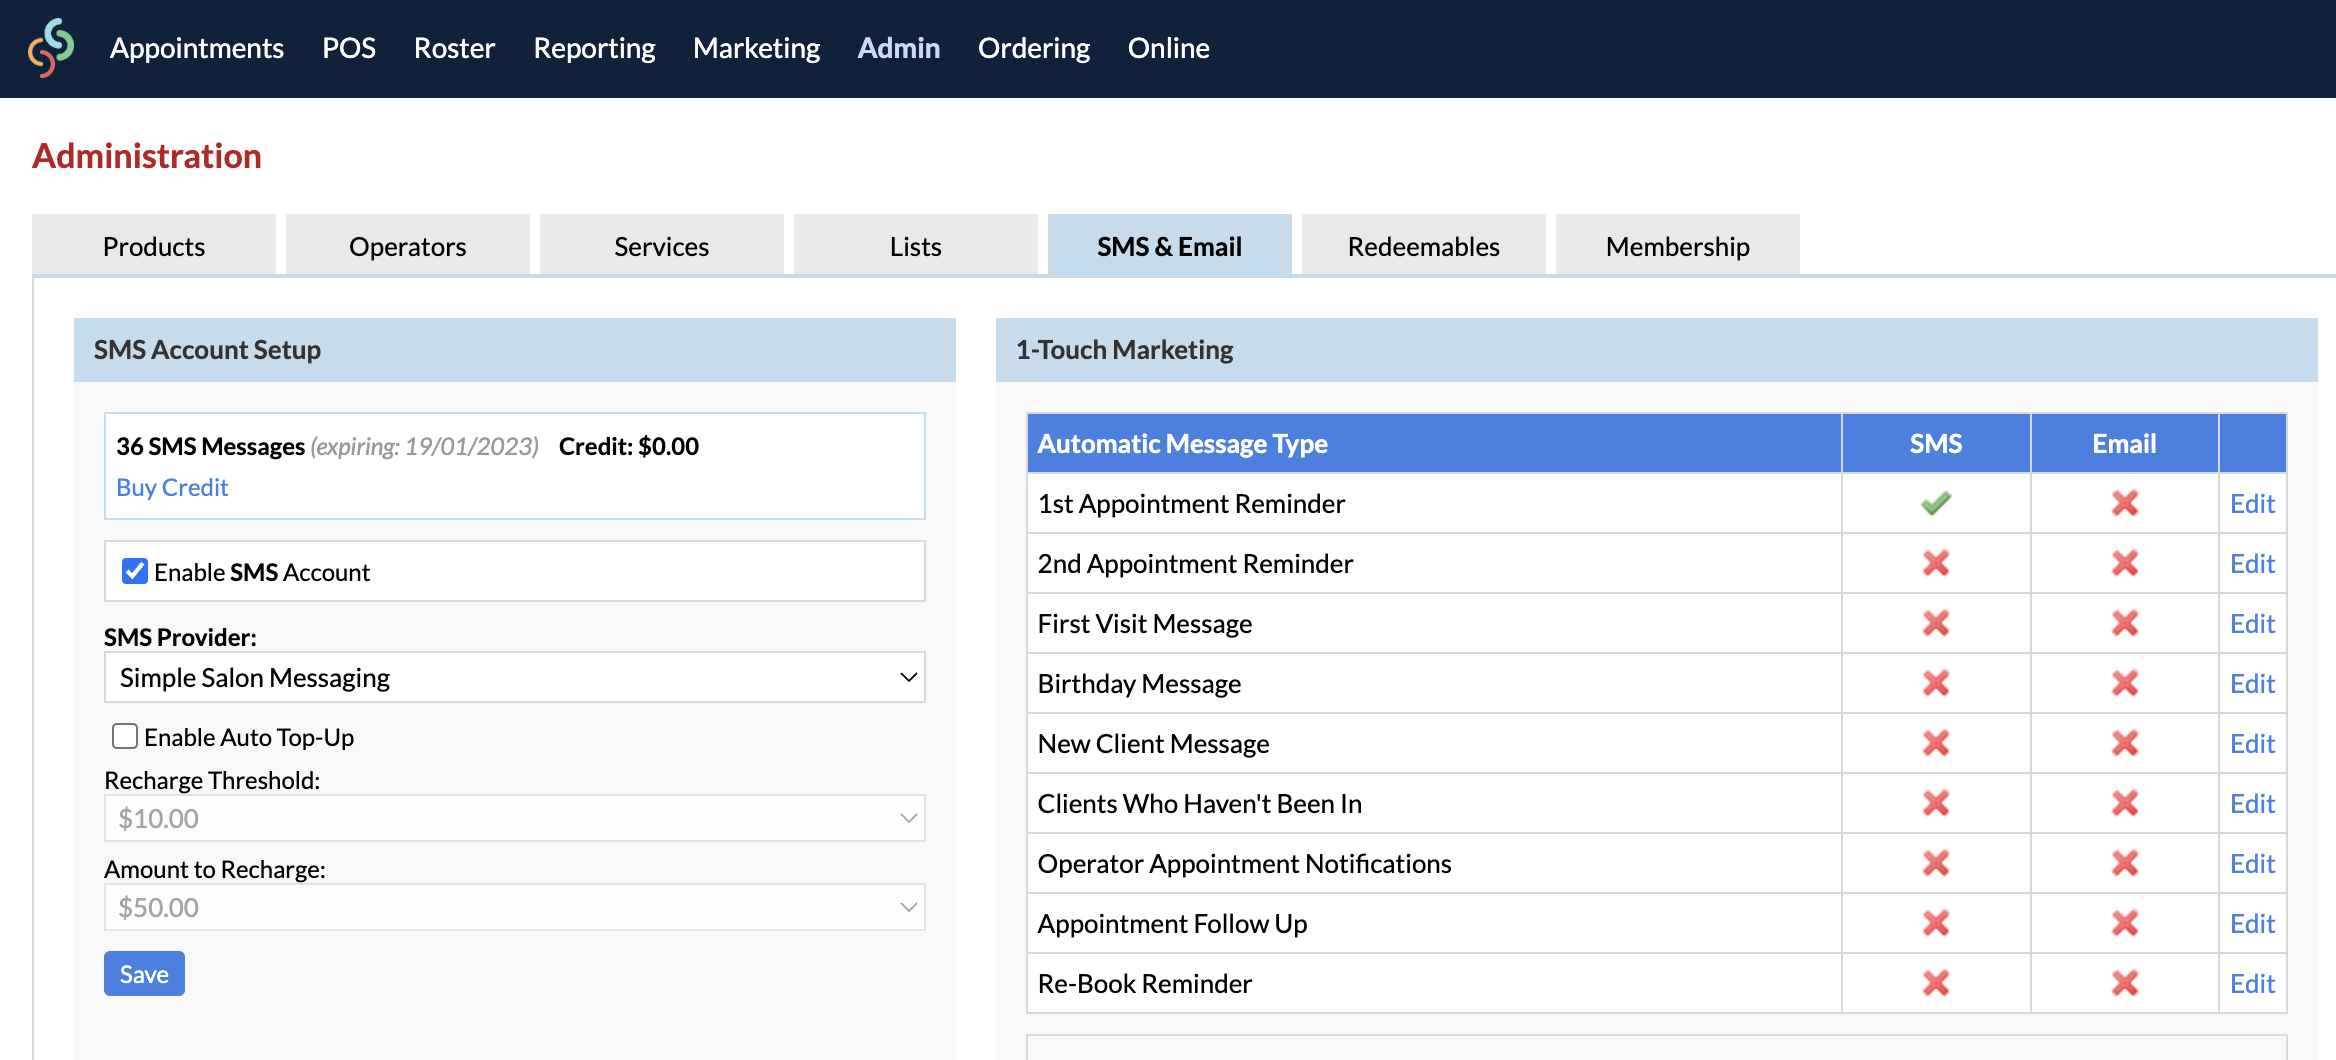Click Email cross for 2nd Appointment Reminder
This screenshot has height=1060, width=2336.
[2125, 563]
